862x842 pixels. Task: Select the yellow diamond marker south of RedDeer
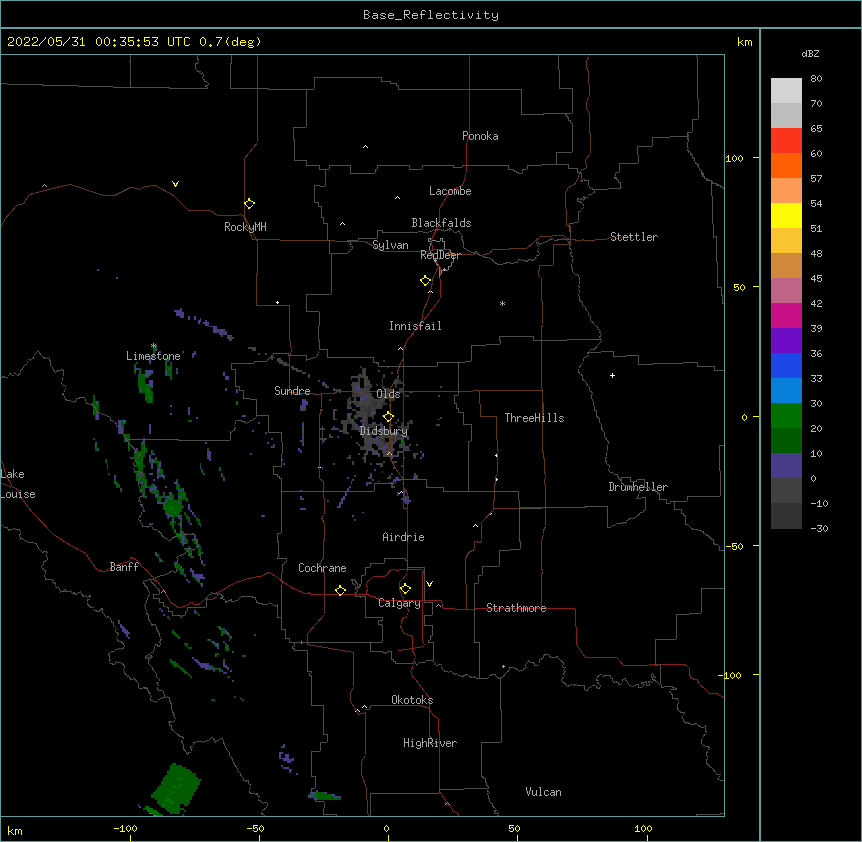coord(426,281)
